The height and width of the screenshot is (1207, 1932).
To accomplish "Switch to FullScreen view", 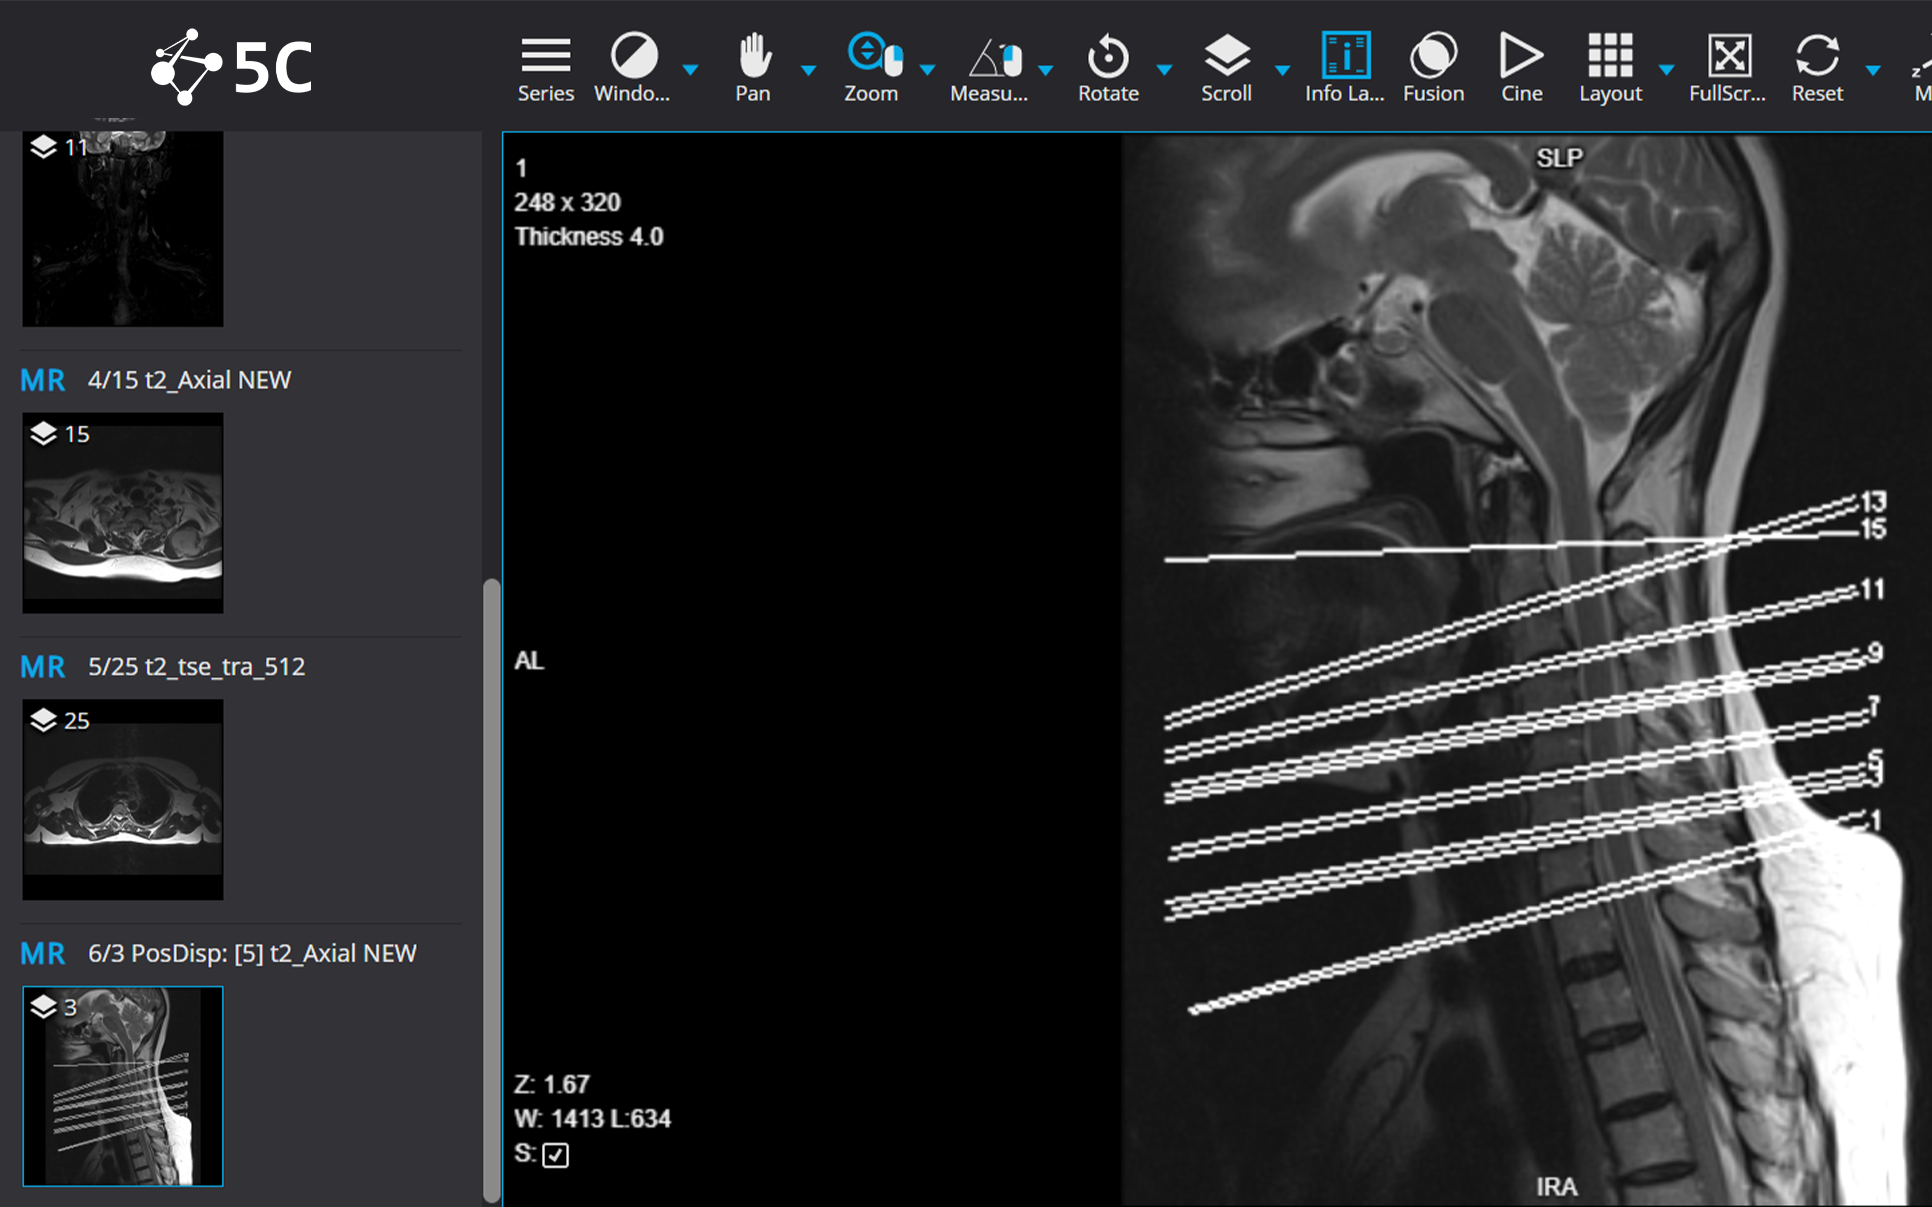I will pyautogui.click(x=1728, y=68).
